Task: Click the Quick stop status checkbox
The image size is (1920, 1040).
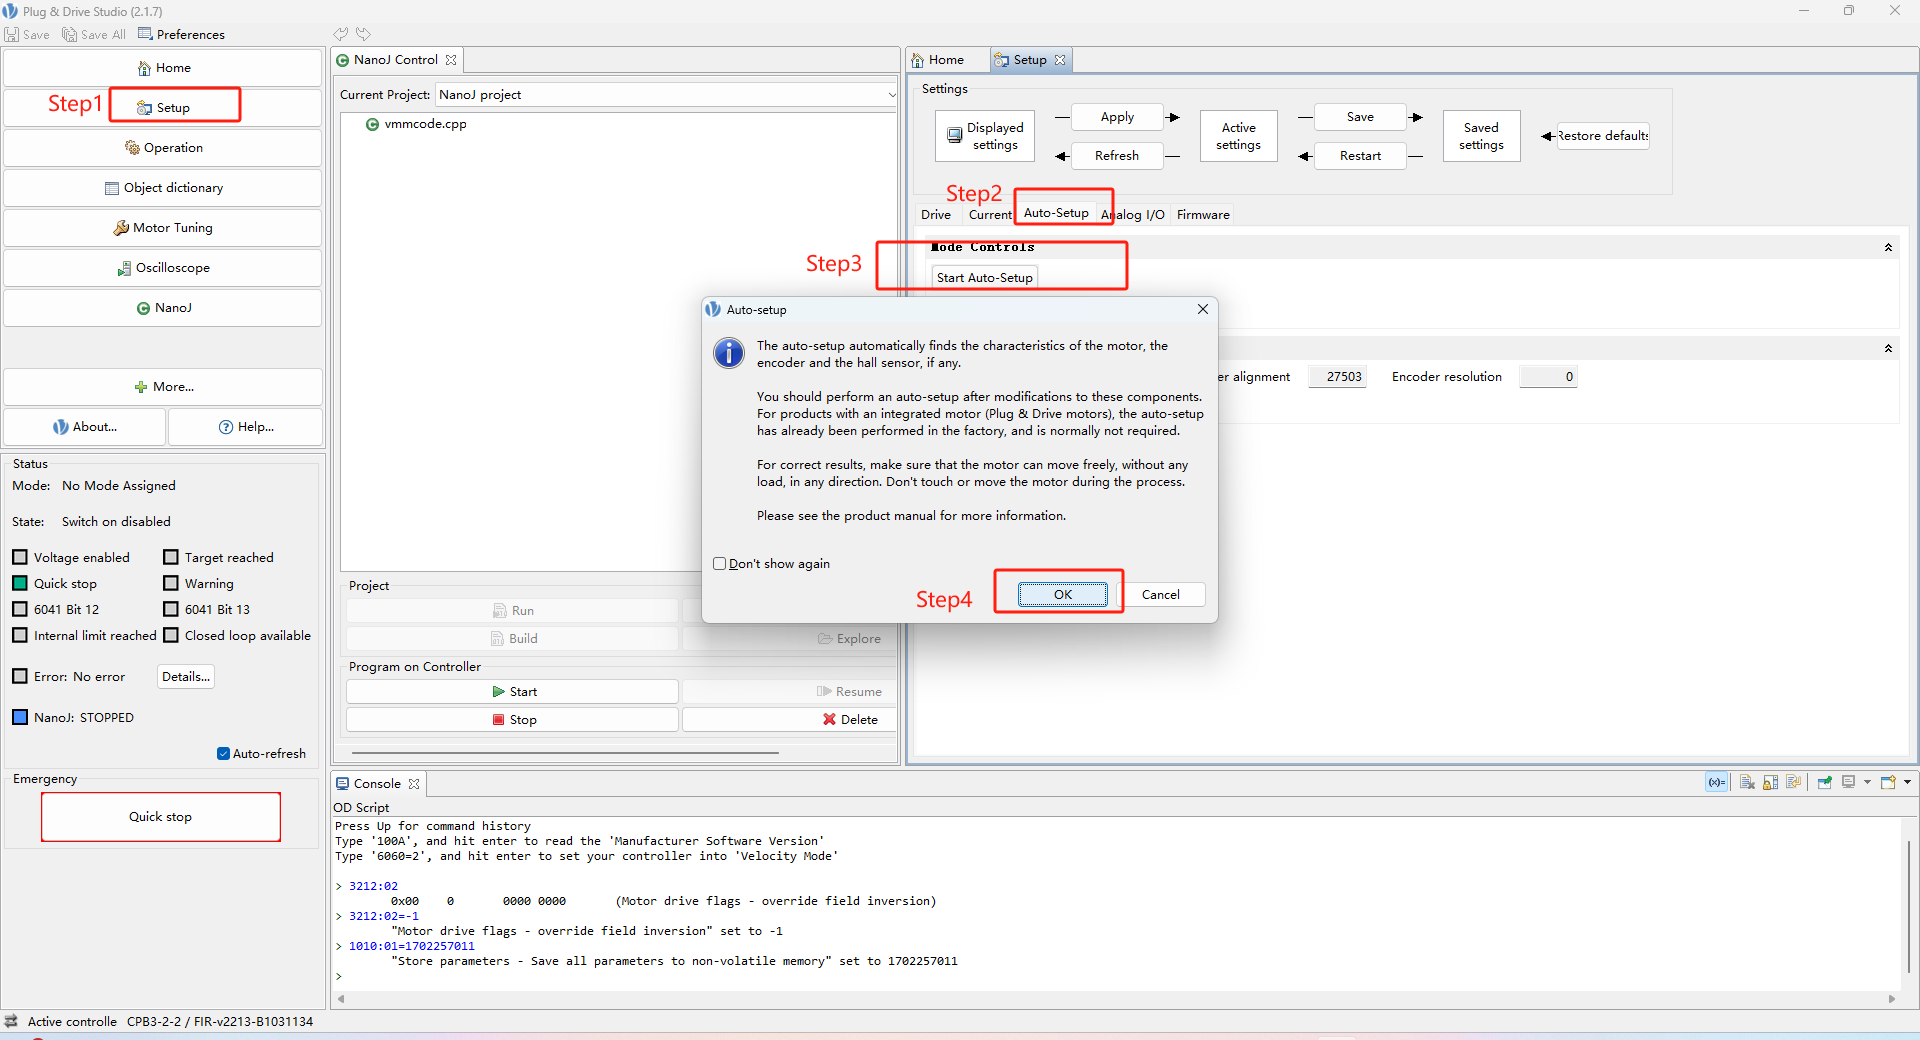Action: point(20,583)
